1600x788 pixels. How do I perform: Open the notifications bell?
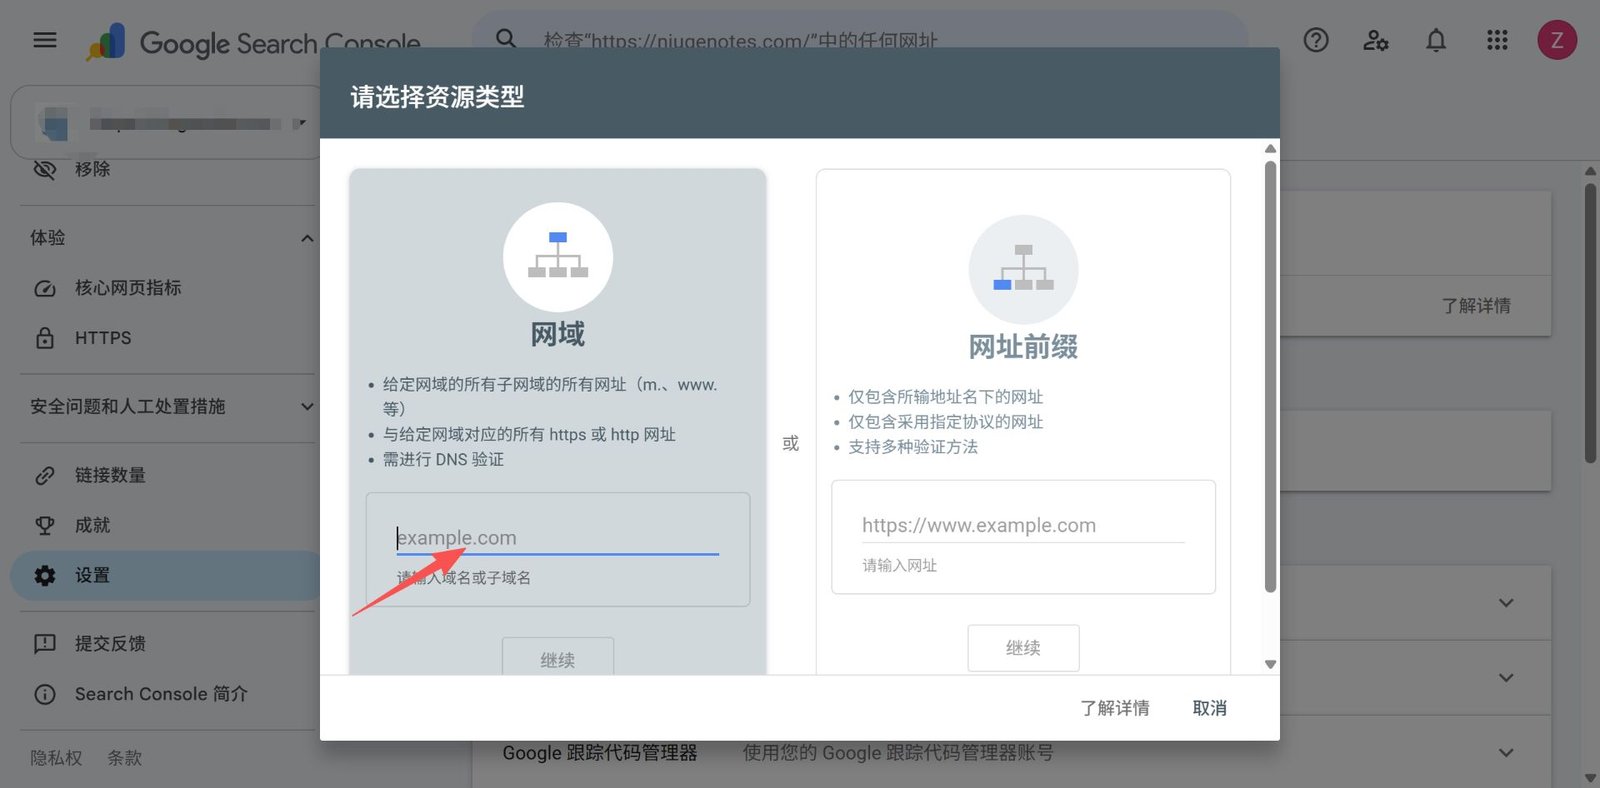pyautogui.click(x=1436, y=40)
